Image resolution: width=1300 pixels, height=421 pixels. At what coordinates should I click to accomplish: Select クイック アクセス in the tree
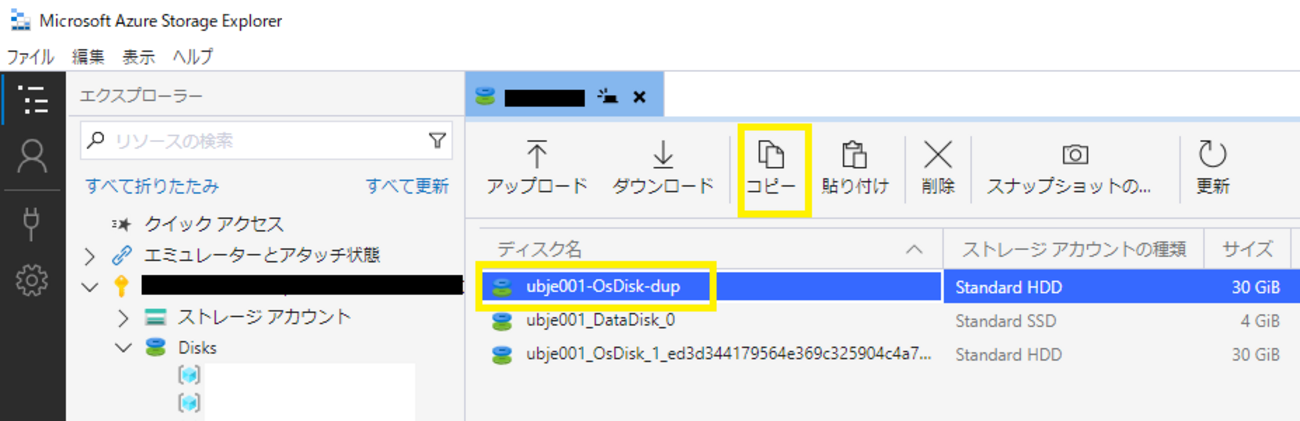(214, 224)
